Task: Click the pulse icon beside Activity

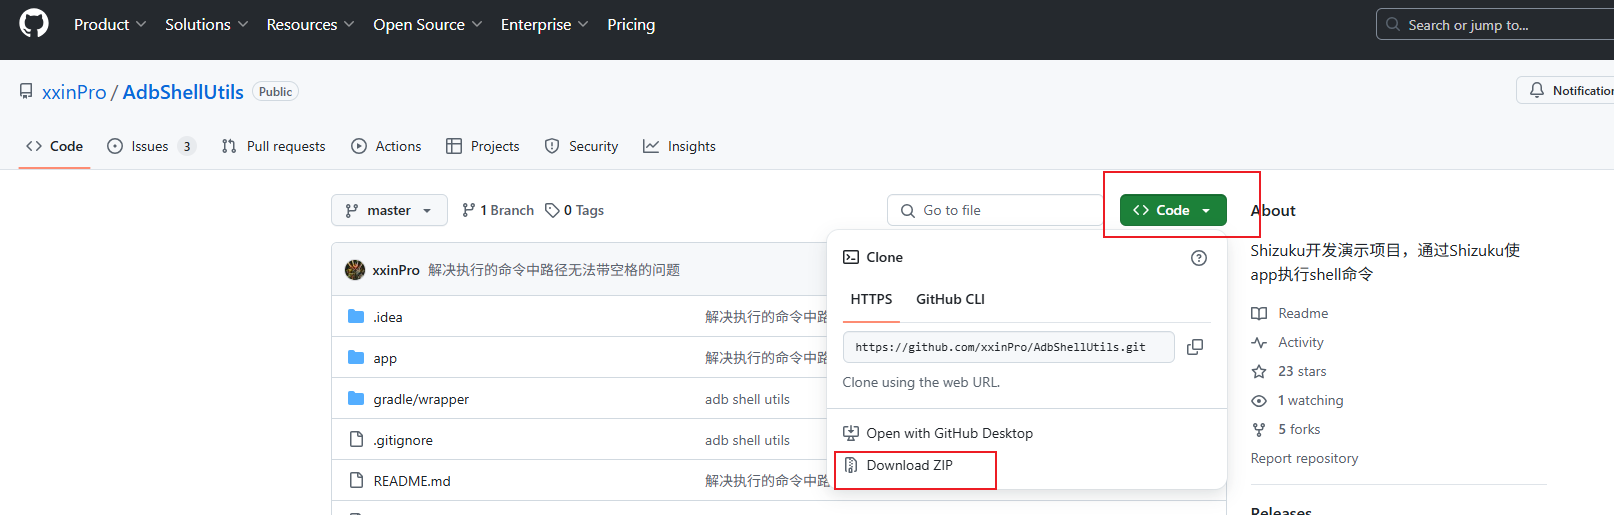Action: (1259, 342)
